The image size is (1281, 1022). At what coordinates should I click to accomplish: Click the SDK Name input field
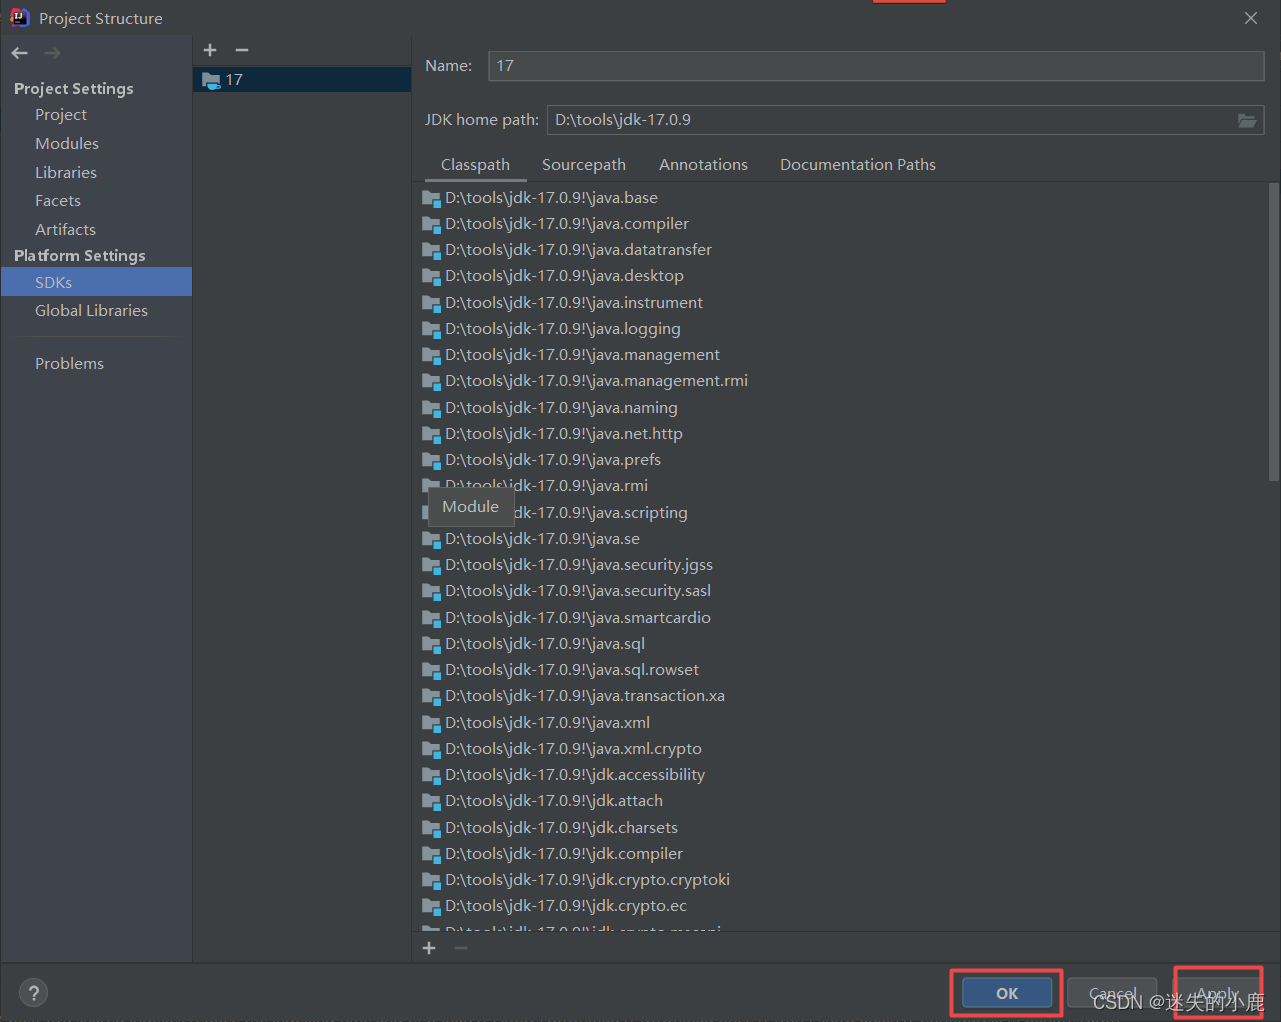[x=876, y=66]
